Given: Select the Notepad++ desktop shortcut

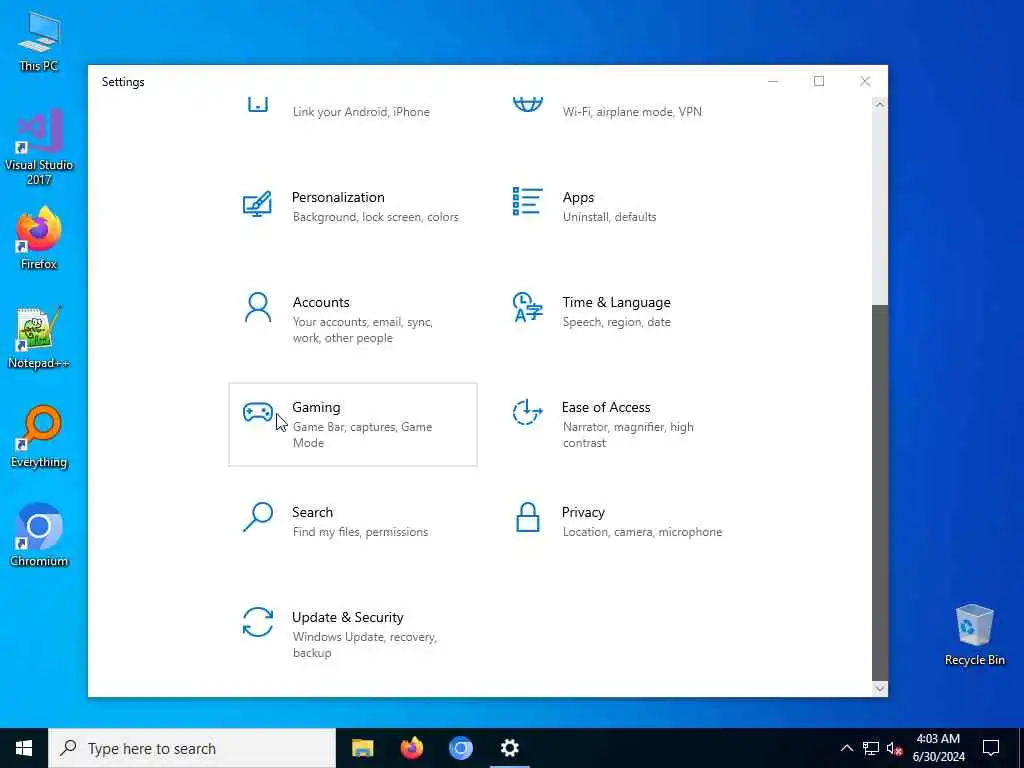Looking at the screenshot, I should click(39, 338).
